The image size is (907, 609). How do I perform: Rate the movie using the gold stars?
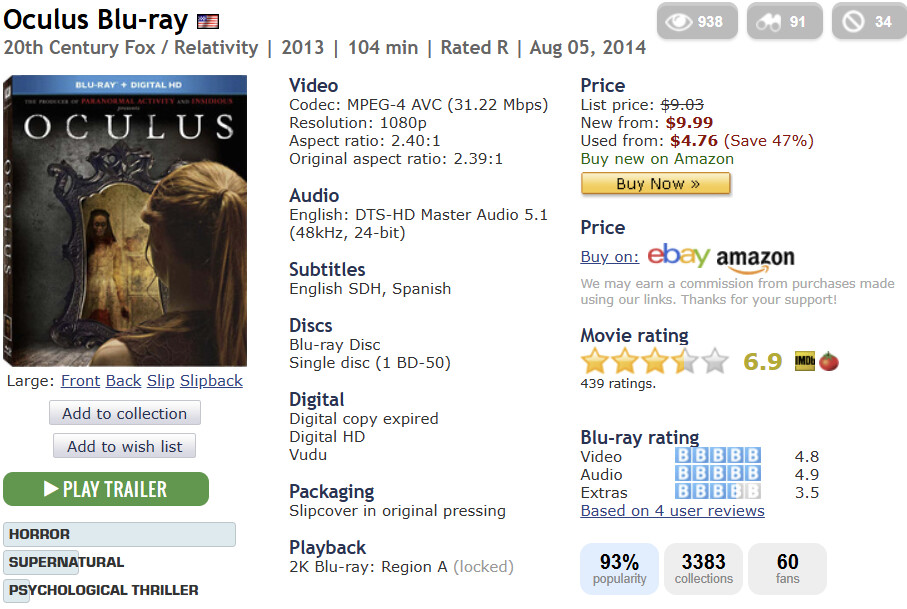[x=654, y=361]
